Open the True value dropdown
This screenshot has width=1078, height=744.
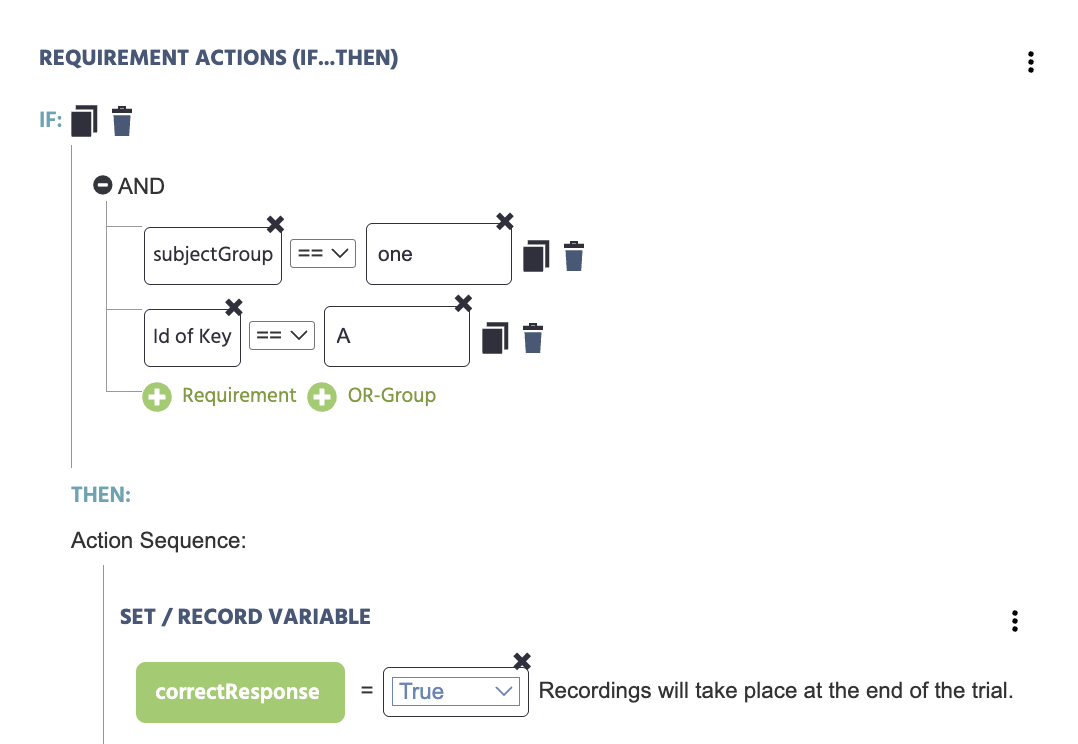pyautogui.click(x=456, y=691)
